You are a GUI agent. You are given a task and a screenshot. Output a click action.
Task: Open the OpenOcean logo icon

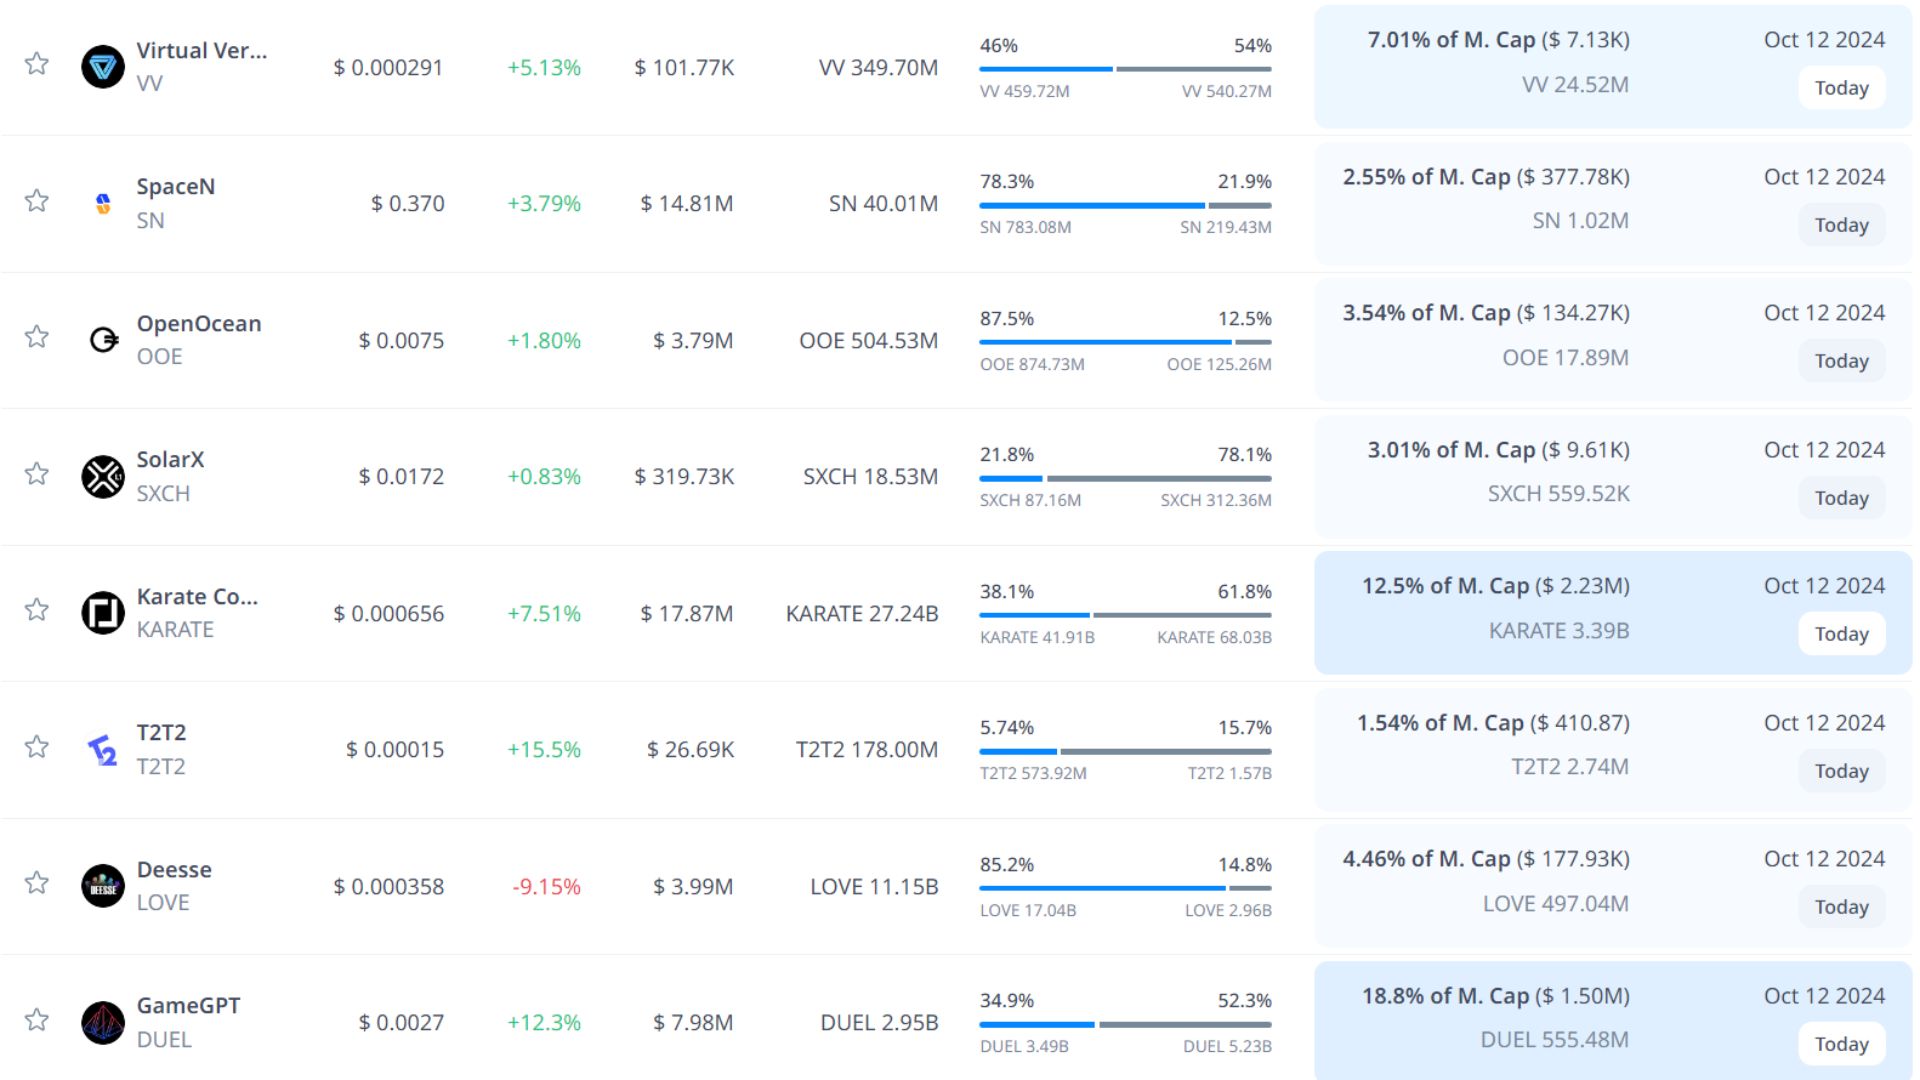(x=102, y=340)
